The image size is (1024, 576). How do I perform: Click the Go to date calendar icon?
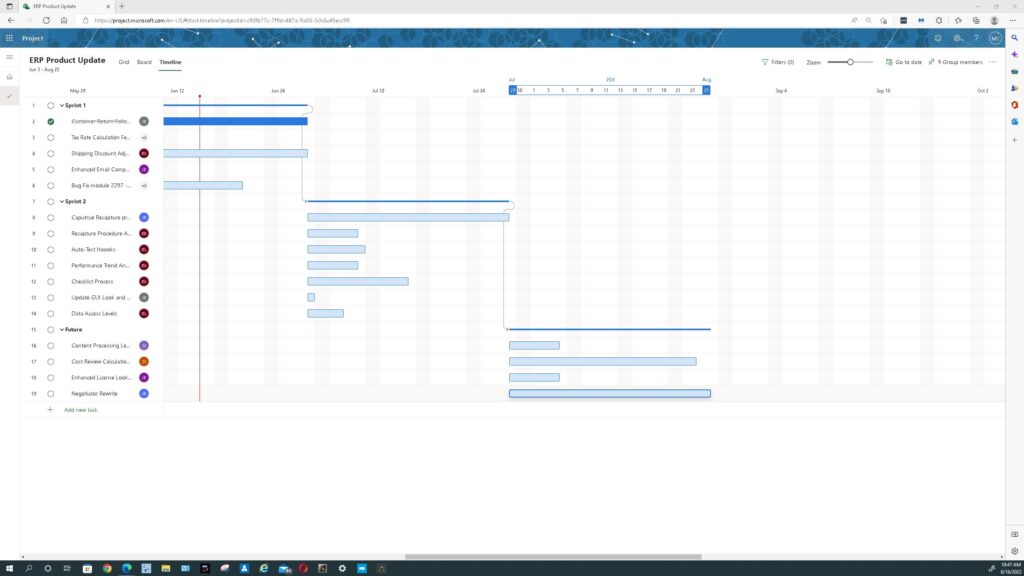[889, 62]
